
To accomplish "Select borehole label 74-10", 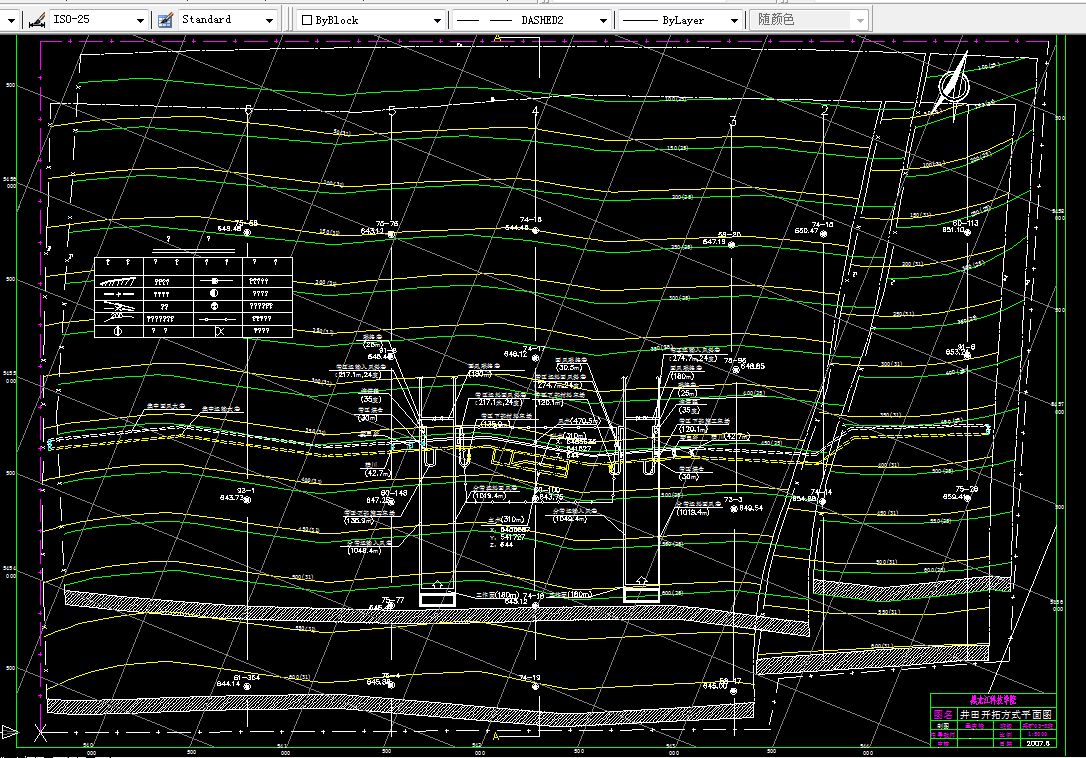I will pos(822,224).
